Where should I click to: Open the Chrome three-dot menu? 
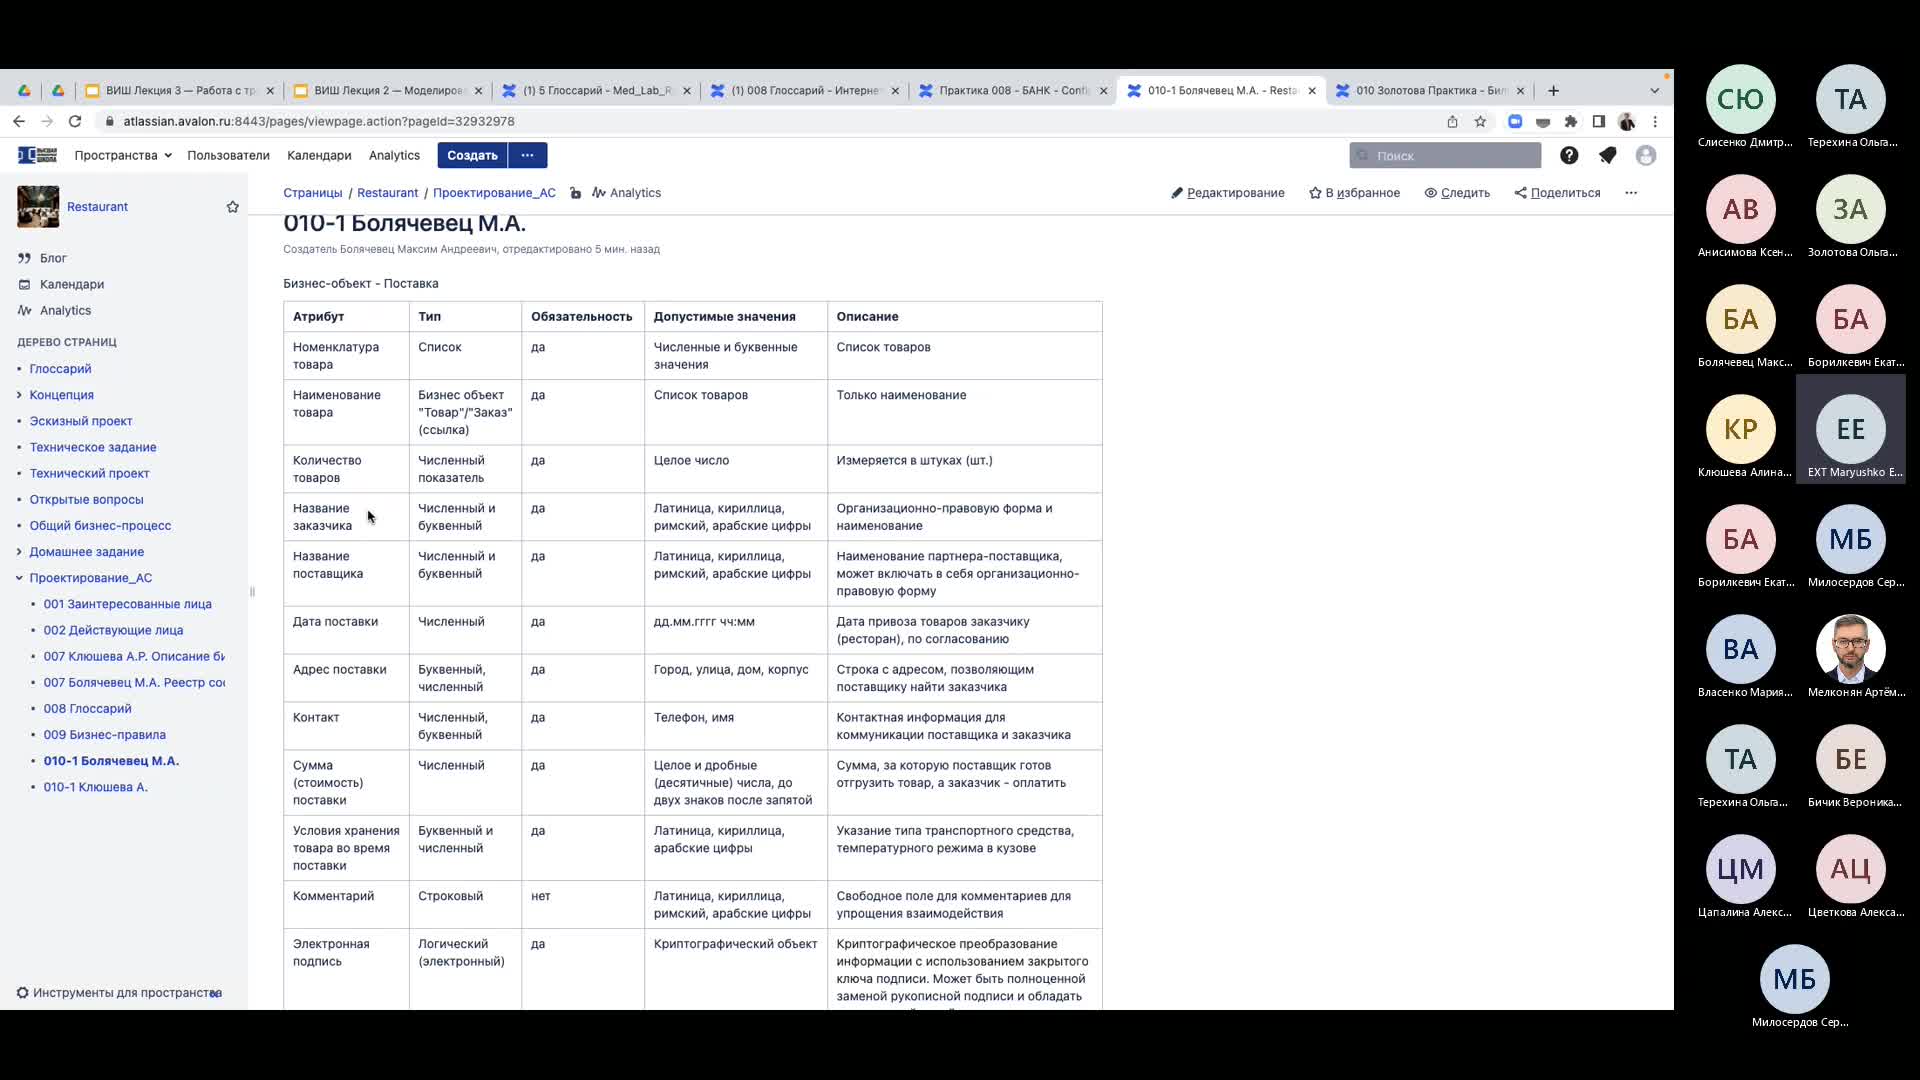click(1655, 121)
